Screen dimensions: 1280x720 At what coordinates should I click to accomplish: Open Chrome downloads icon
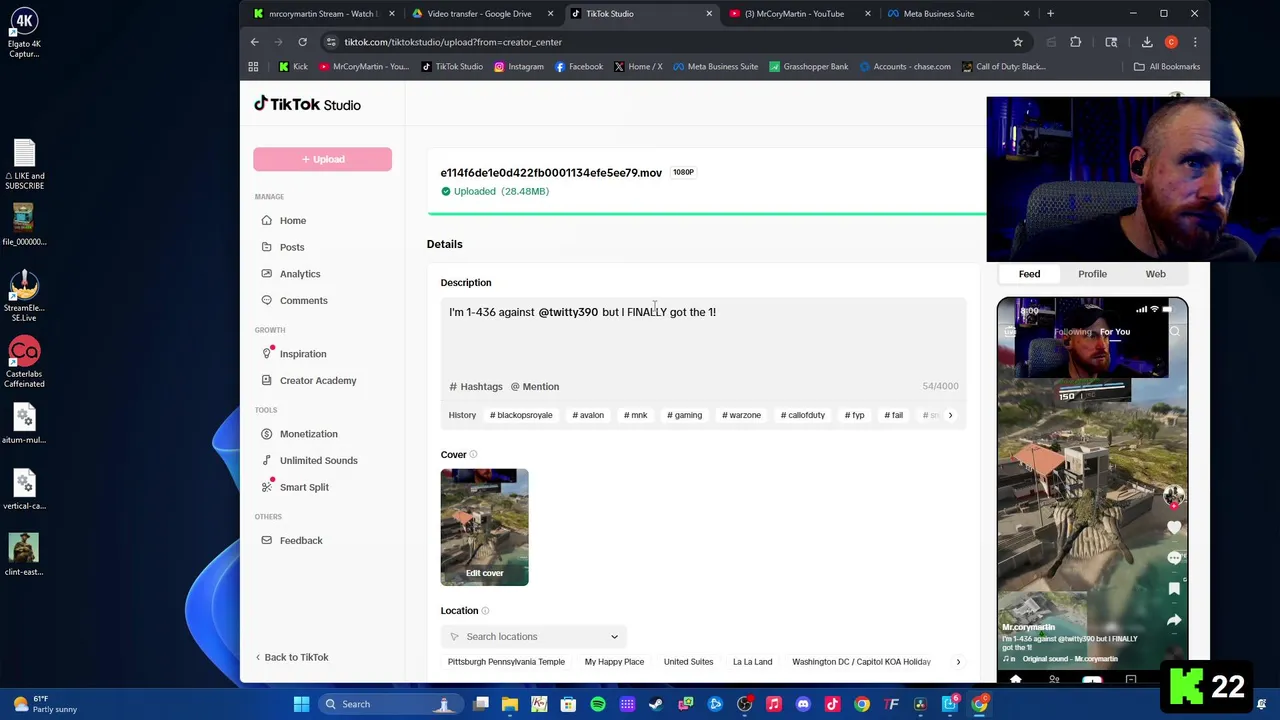pos(1147,42)
